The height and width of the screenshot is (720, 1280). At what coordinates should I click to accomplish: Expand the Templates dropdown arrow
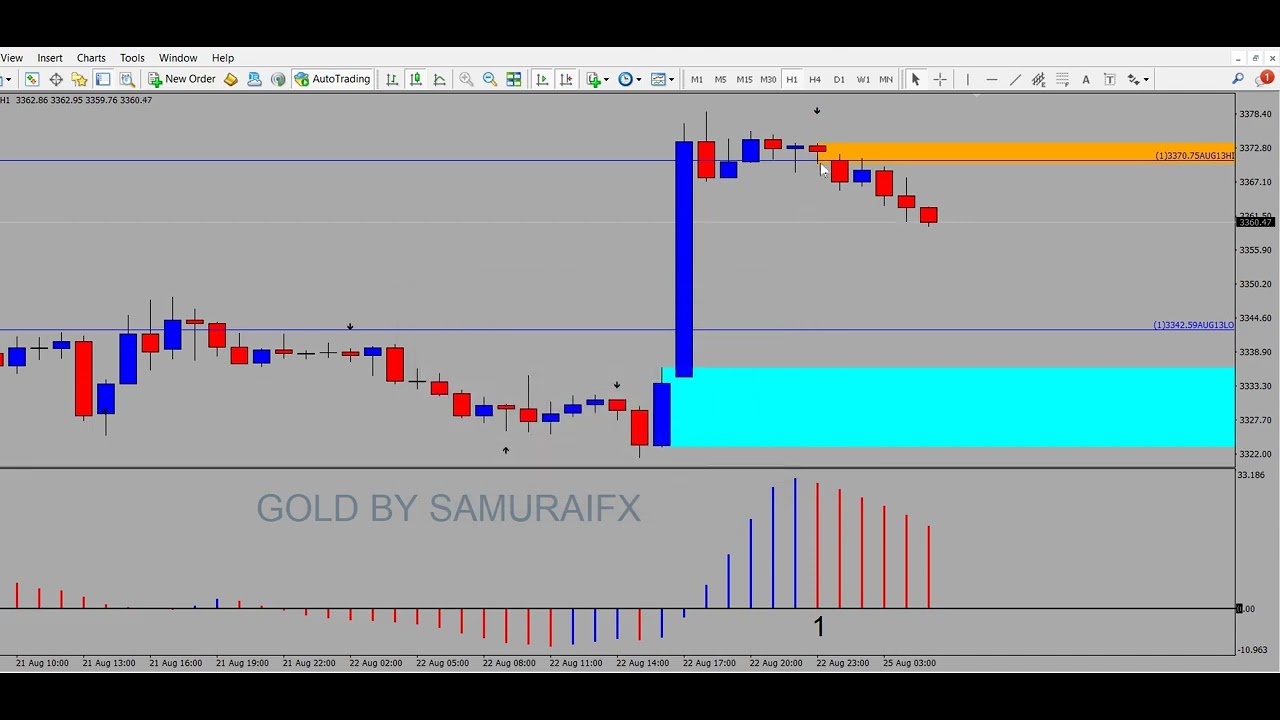tap(671, 79)
